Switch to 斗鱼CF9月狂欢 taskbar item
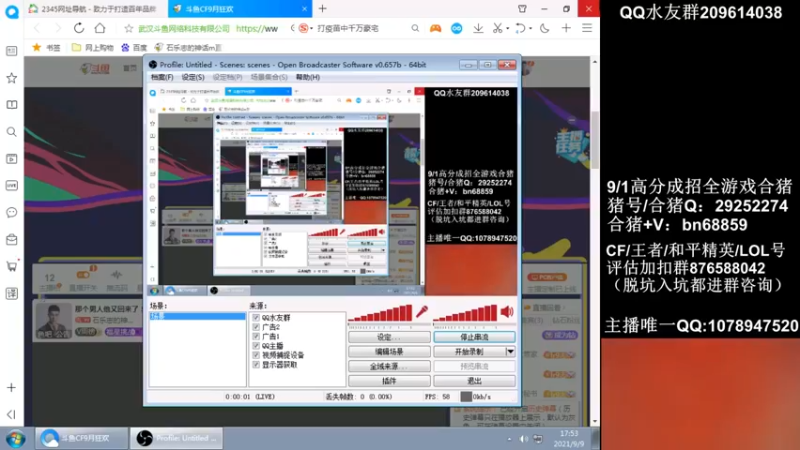Viewport: 800px width, 450px height. pos(82,438)
